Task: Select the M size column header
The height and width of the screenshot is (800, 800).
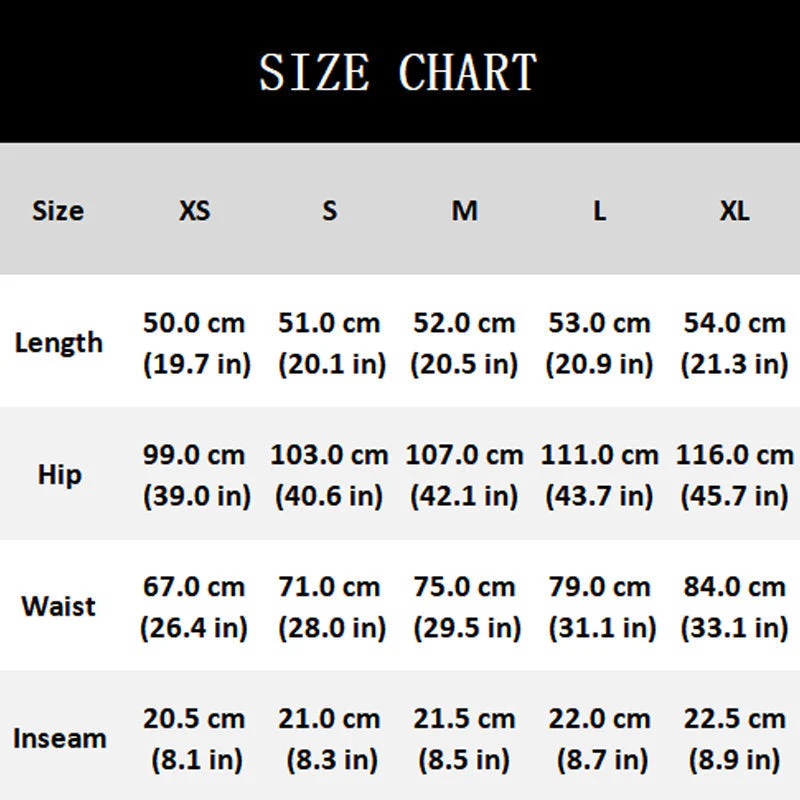Action: point(464,211)
